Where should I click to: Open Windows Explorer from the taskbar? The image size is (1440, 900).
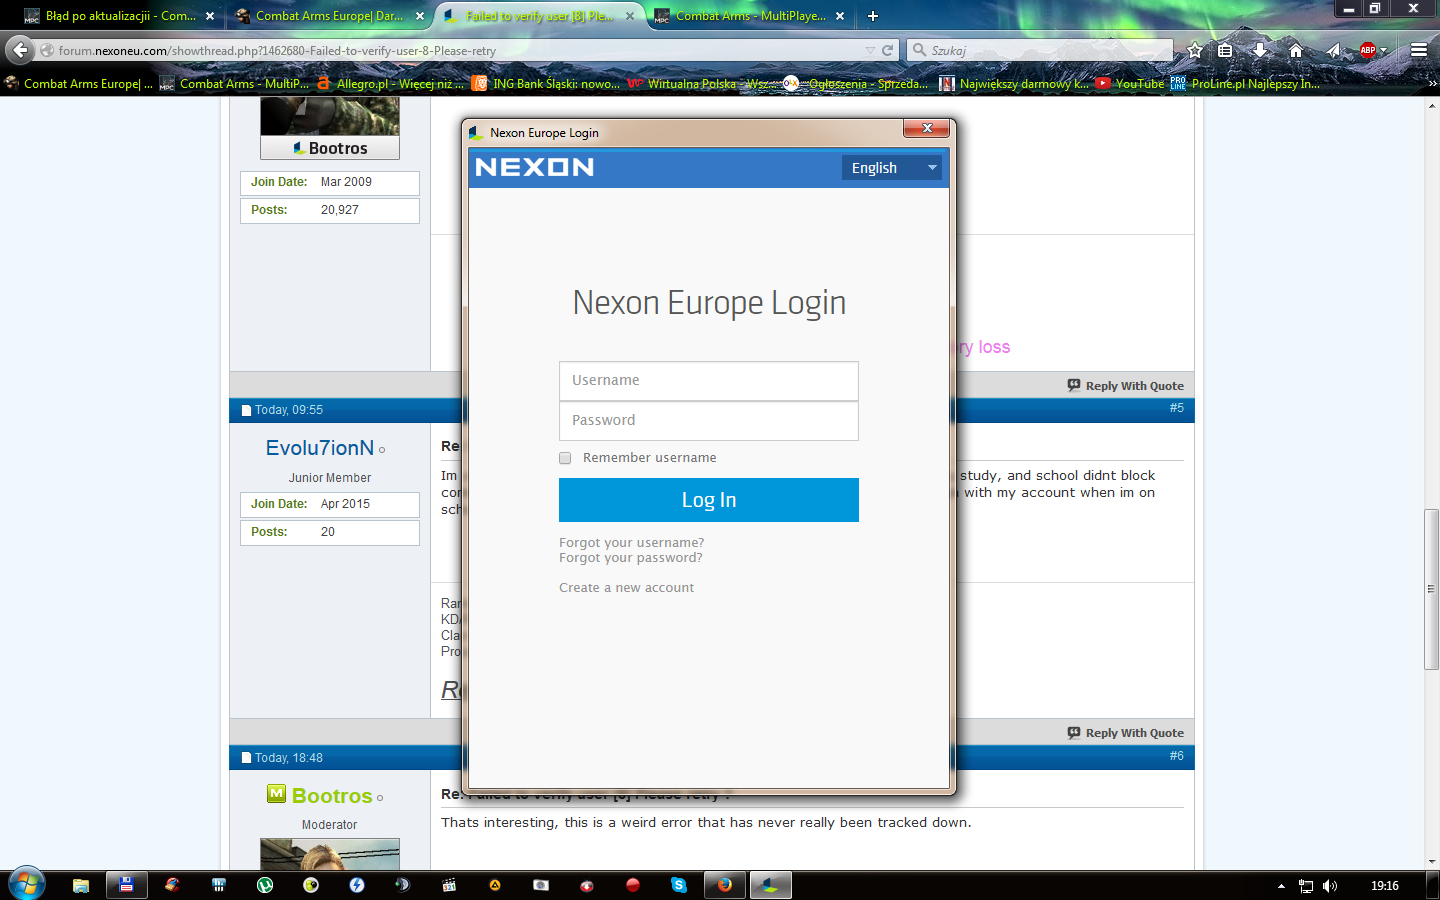81,885
